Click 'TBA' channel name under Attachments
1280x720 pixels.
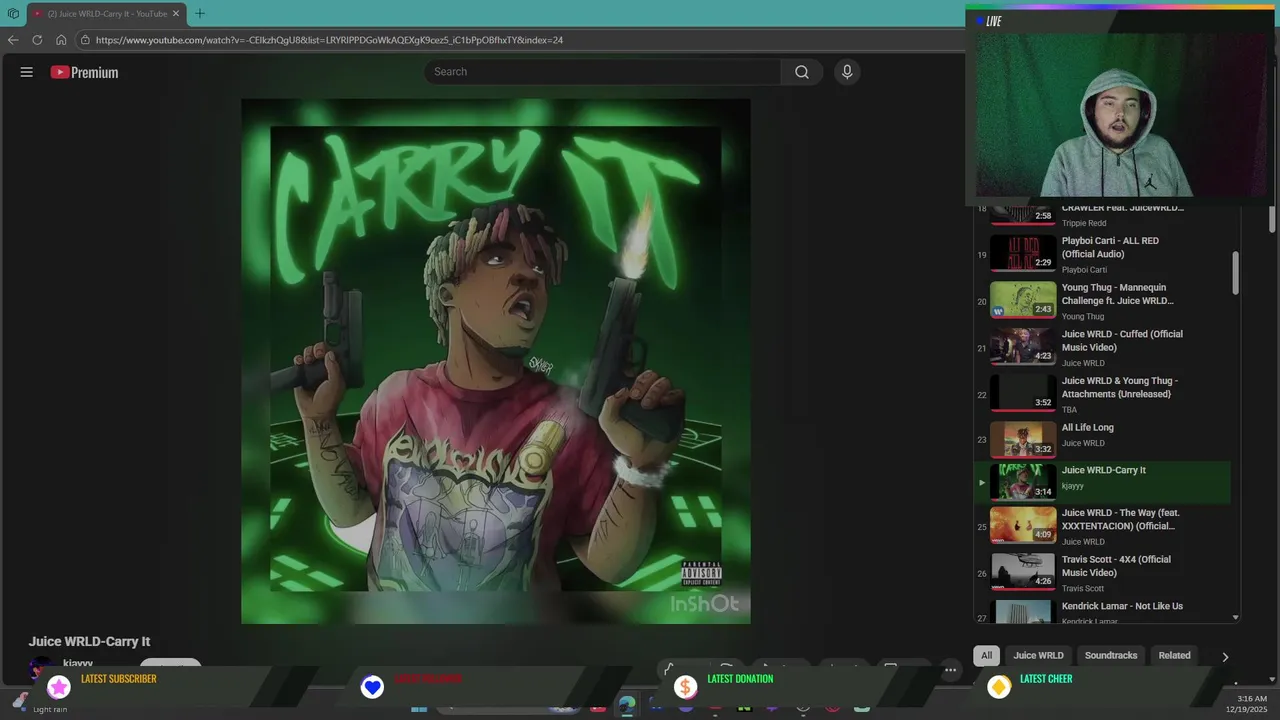pyautogui.click(x=1069, y=410)
